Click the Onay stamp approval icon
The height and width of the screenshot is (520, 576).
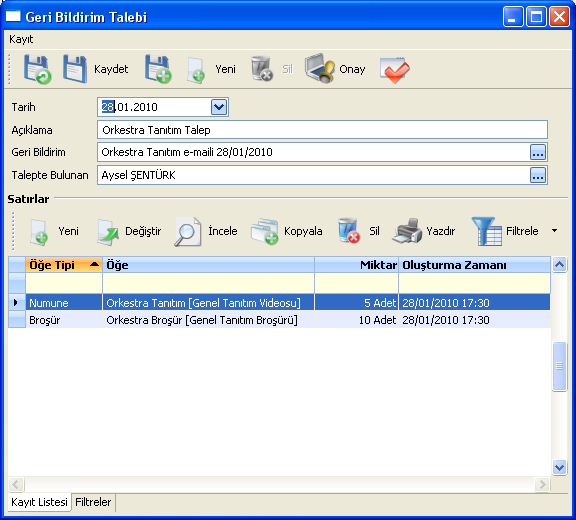320,68
